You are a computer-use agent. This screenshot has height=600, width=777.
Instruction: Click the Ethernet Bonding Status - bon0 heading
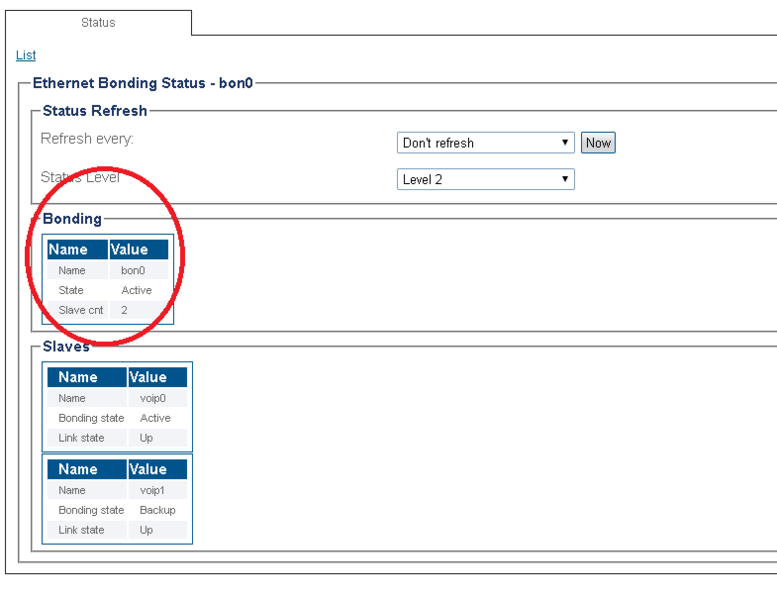pos(143,83)
